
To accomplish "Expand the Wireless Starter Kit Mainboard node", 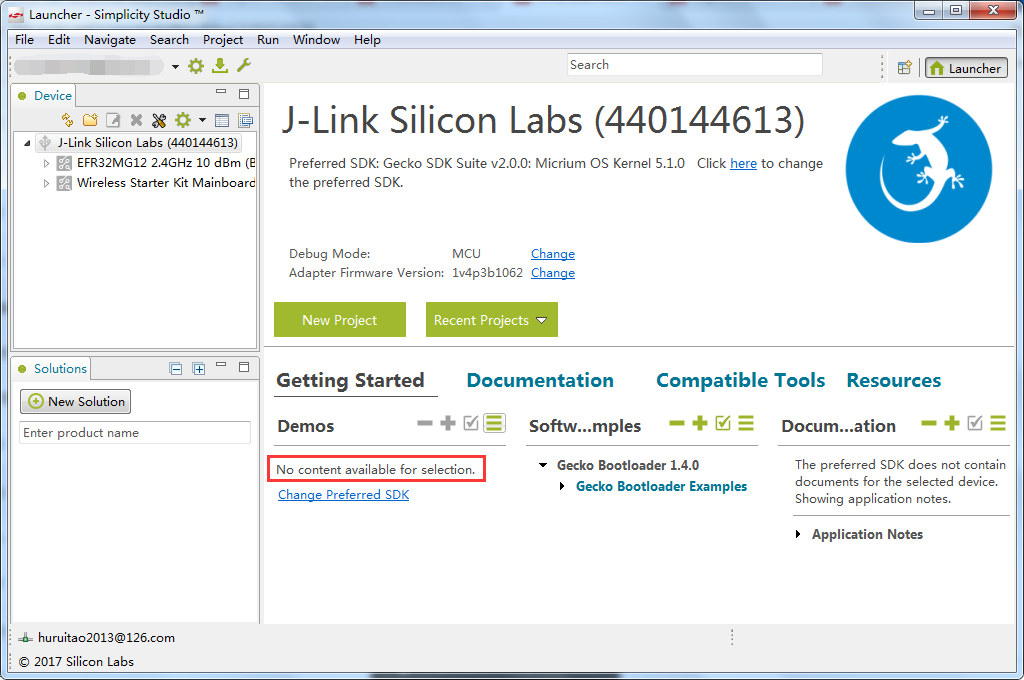I will tap(46, 184).
